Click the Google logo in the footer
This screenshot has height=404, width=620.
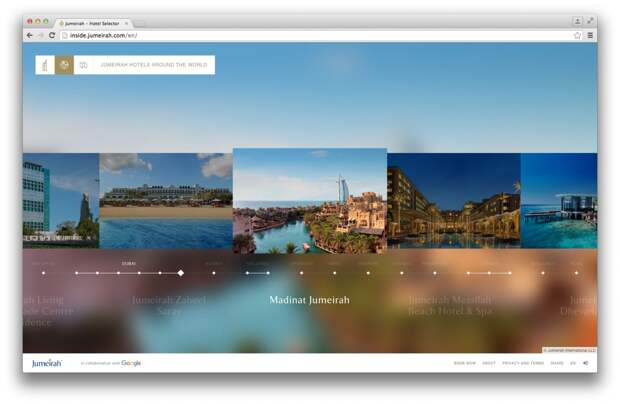coord(131,363)
